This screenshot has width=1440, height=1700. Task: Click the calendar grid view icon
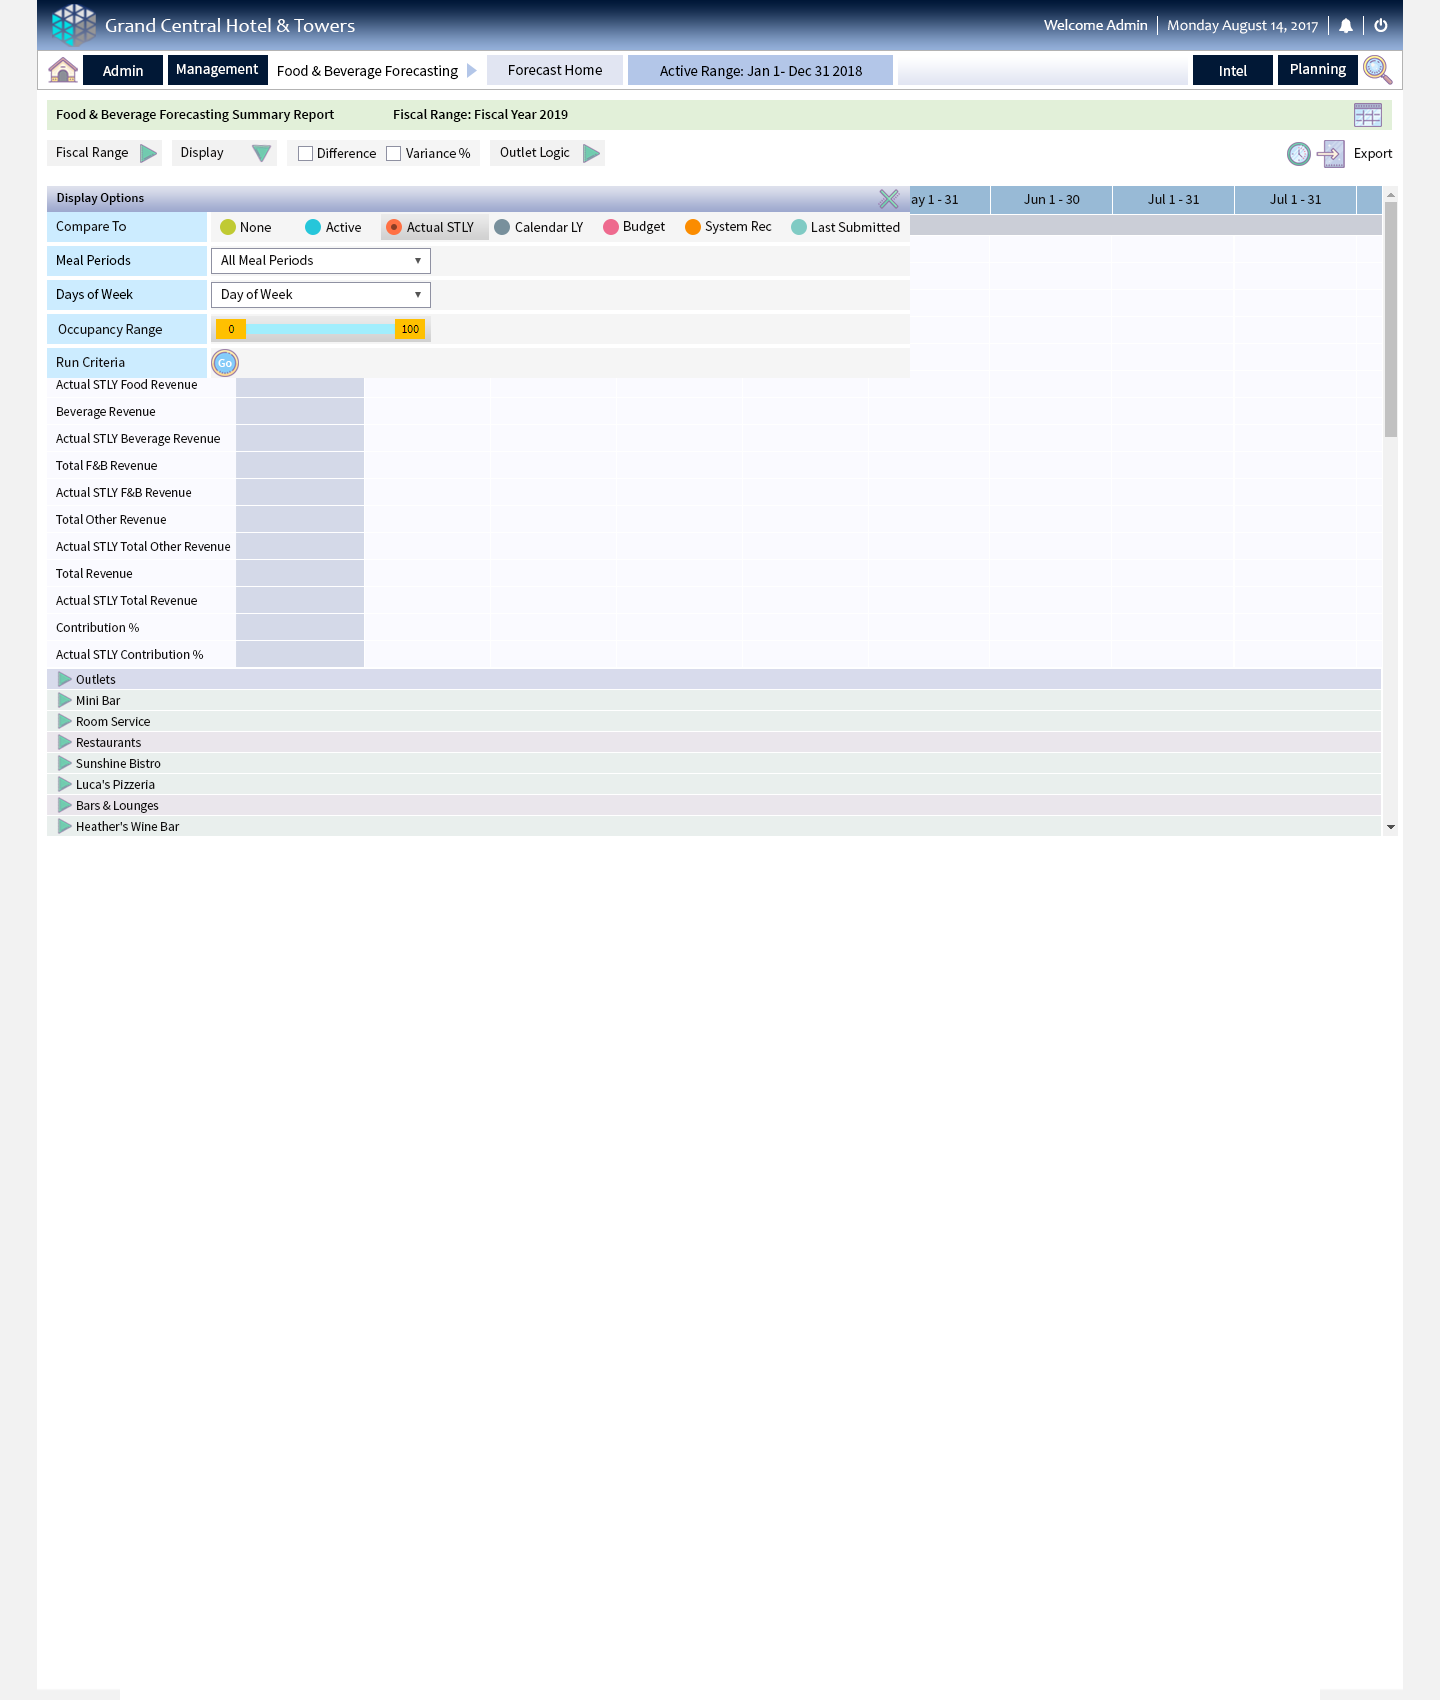point(1367,115)
